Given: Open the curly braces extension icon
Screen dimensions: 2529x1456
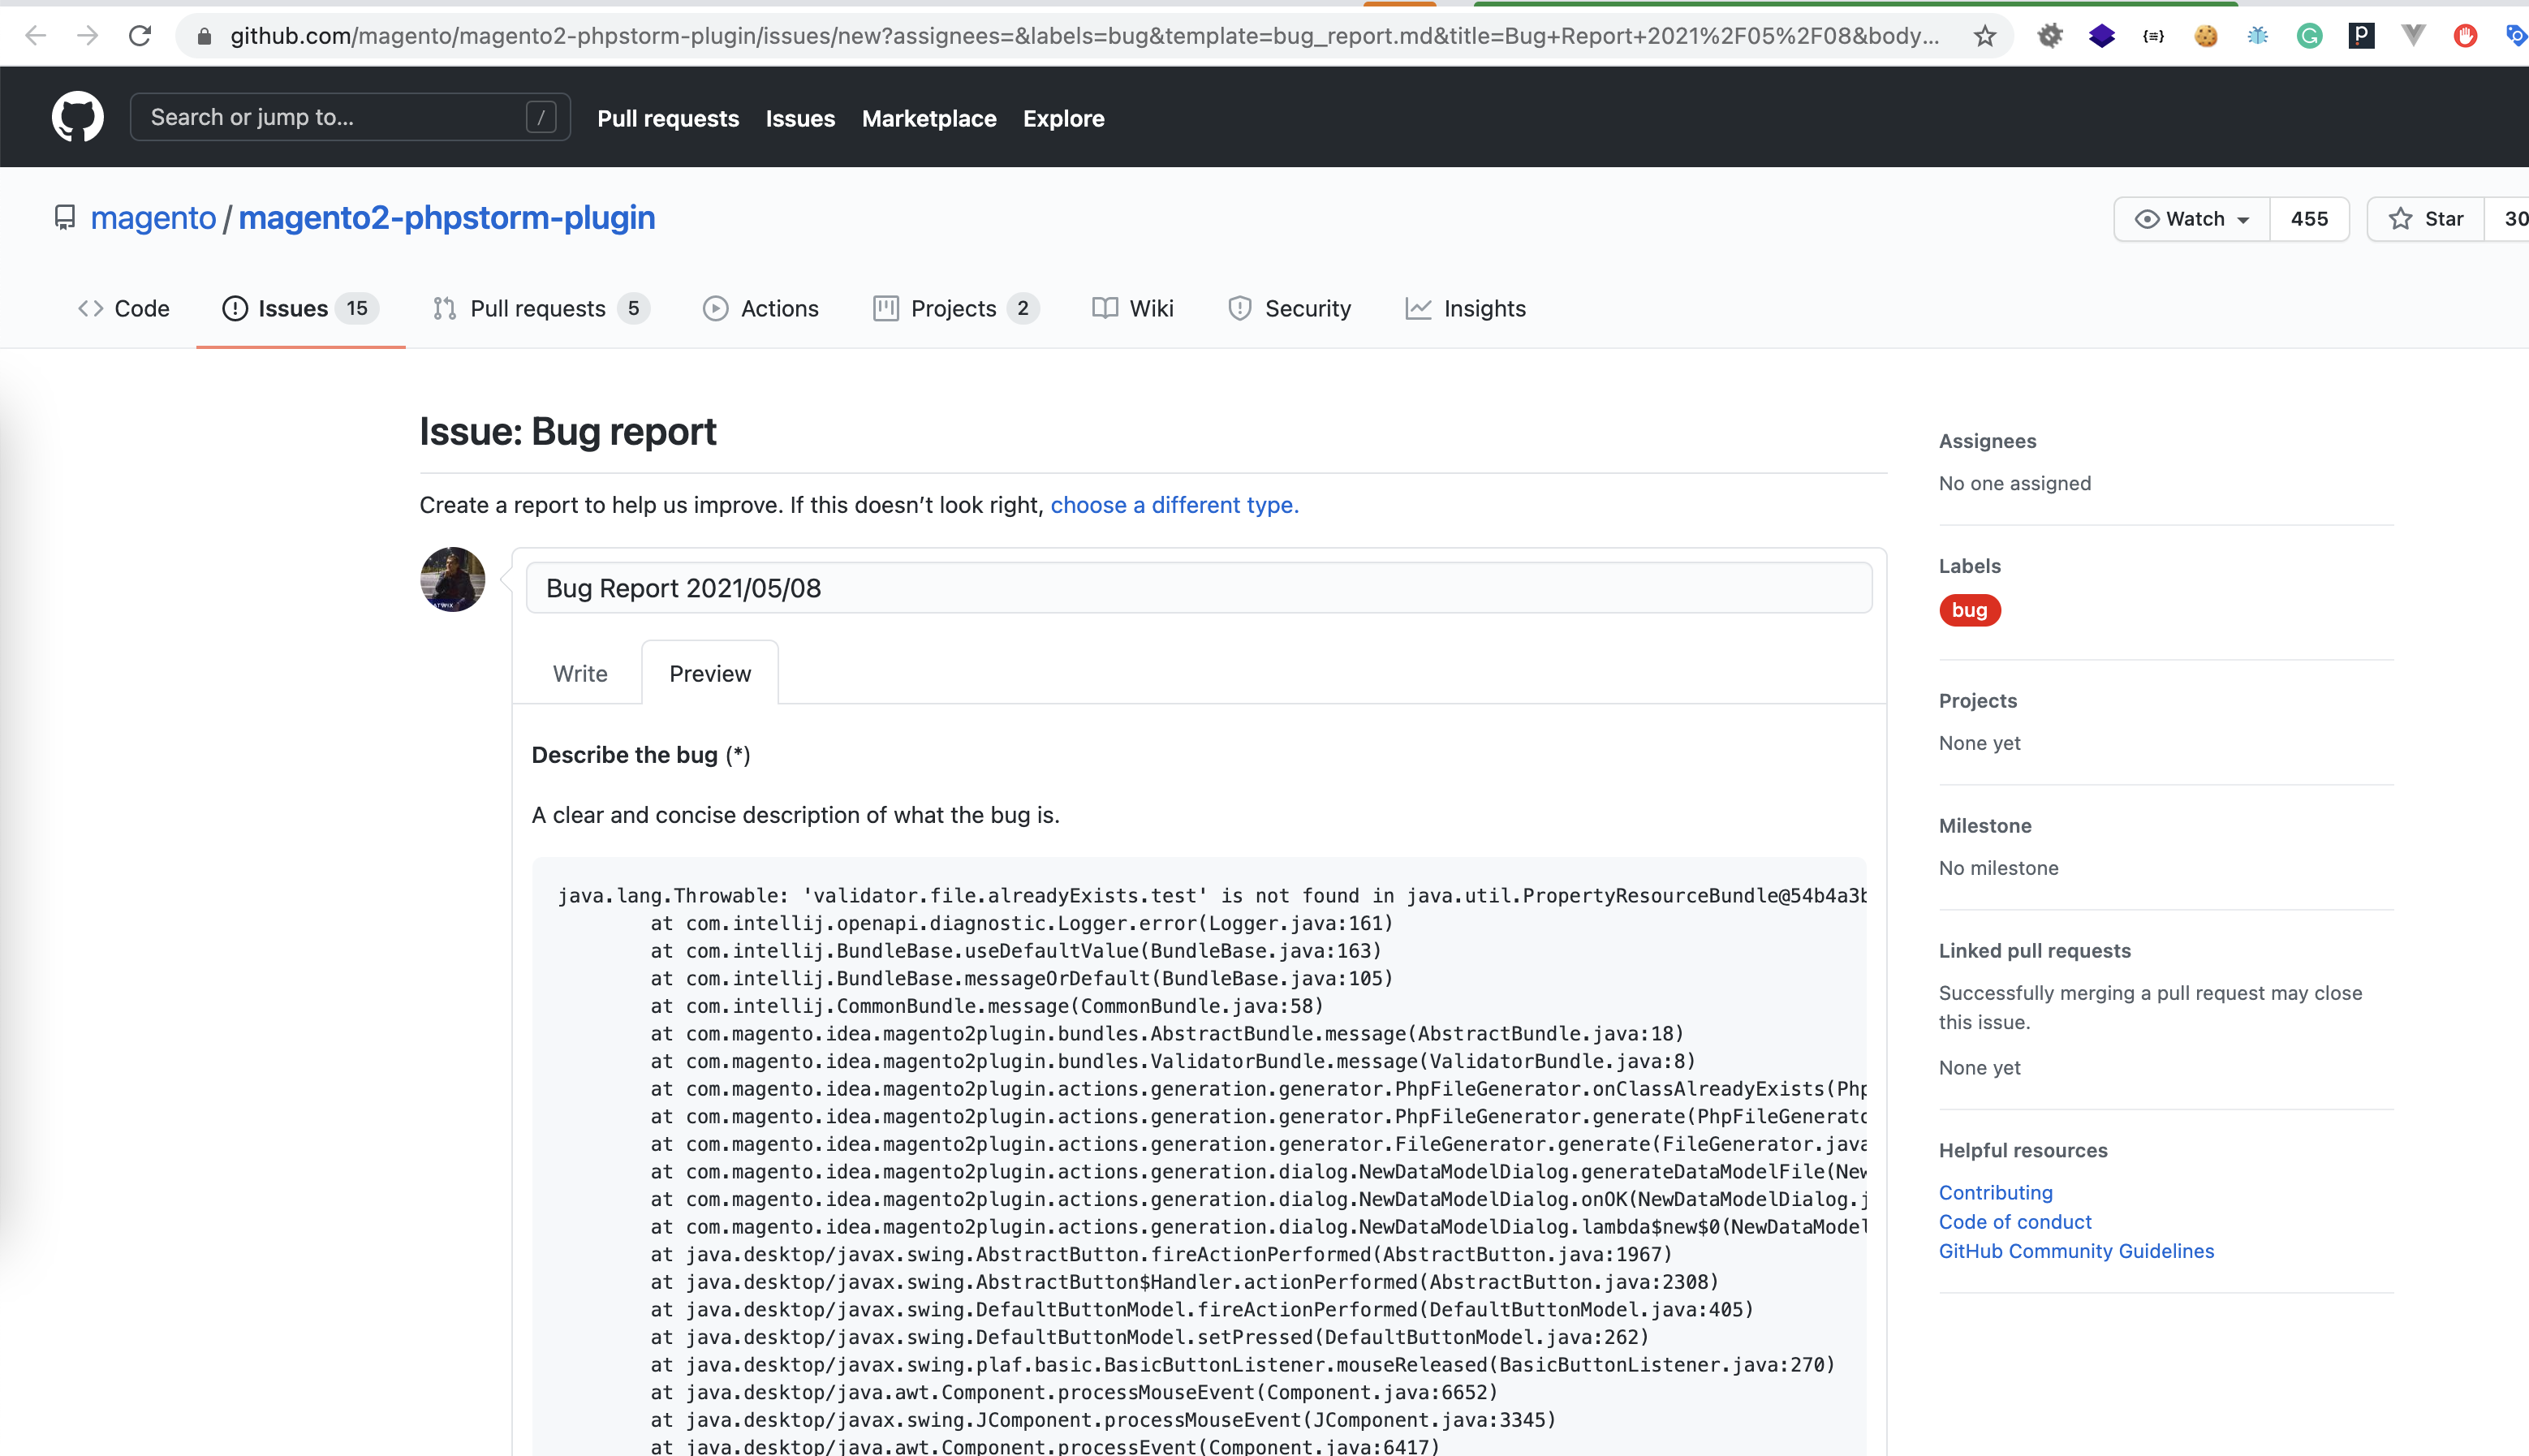Looking at the screenshot, I should click(2154, 36).
